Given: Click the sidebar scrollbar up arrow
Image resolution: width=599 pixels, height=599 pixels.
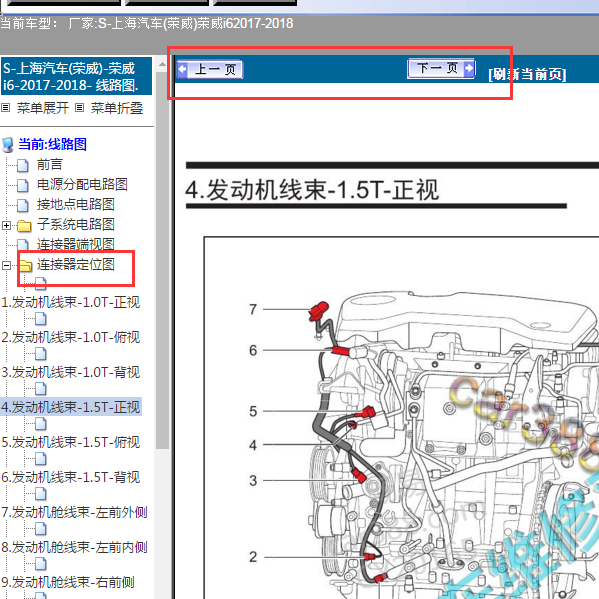Looking at the screenshot, I should [x=162, y=64].
